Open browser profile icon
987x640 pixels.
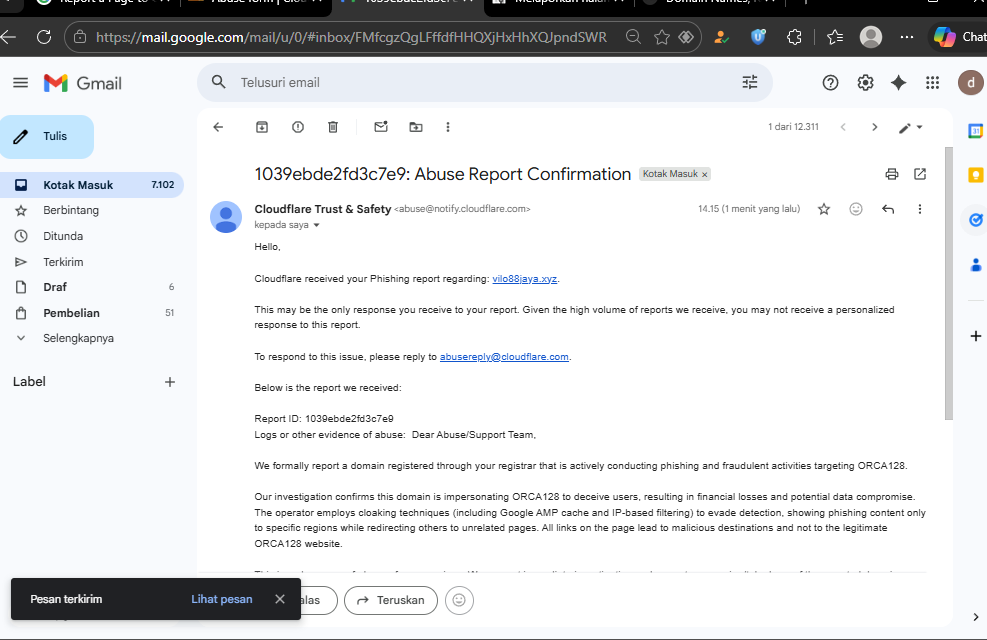pyautogui.click(x=871, y=37)
